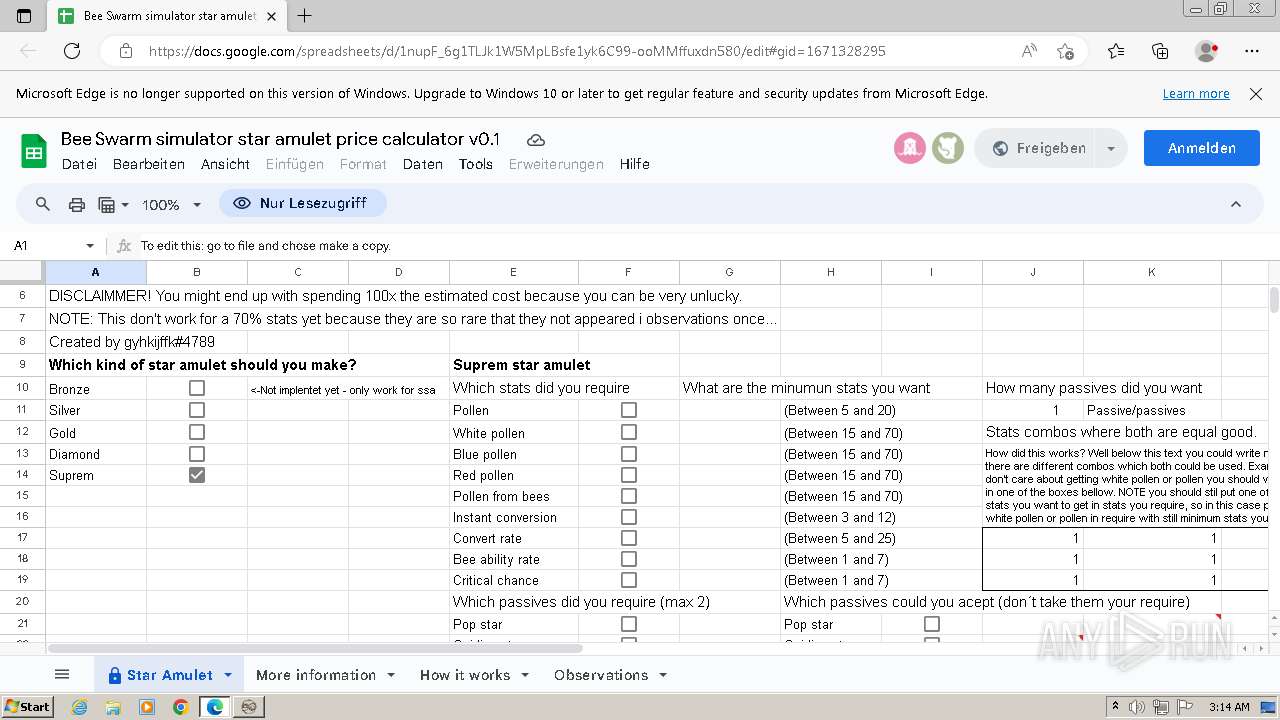The image size is (1280, 720).
Task: Check the Silver amulet checkbox
Action: point(197,410)
